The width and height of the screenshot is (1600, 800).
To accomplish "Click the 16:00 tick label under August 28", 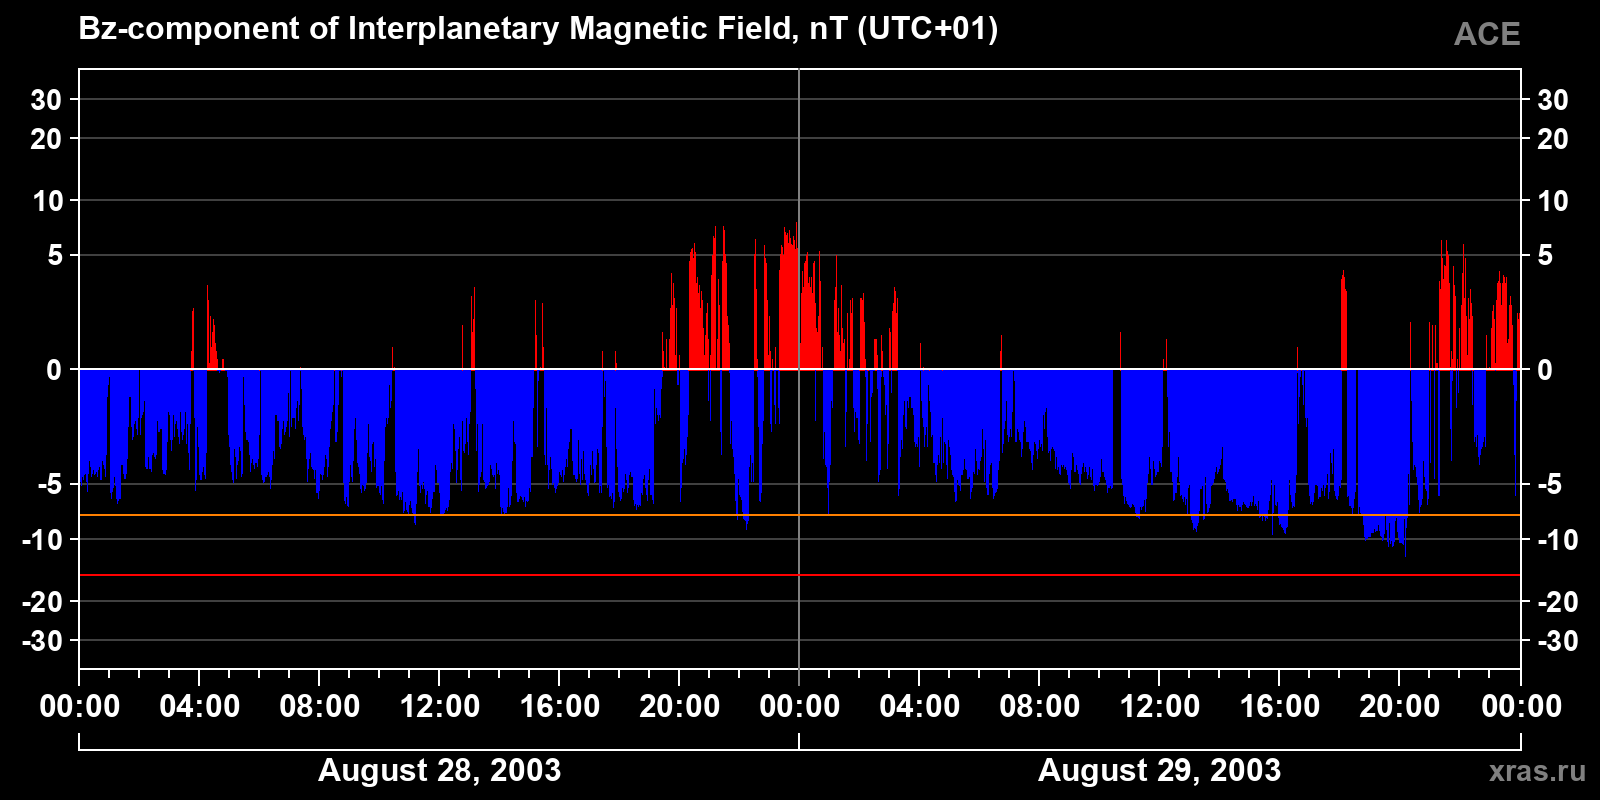I will [x=559, y=706].
